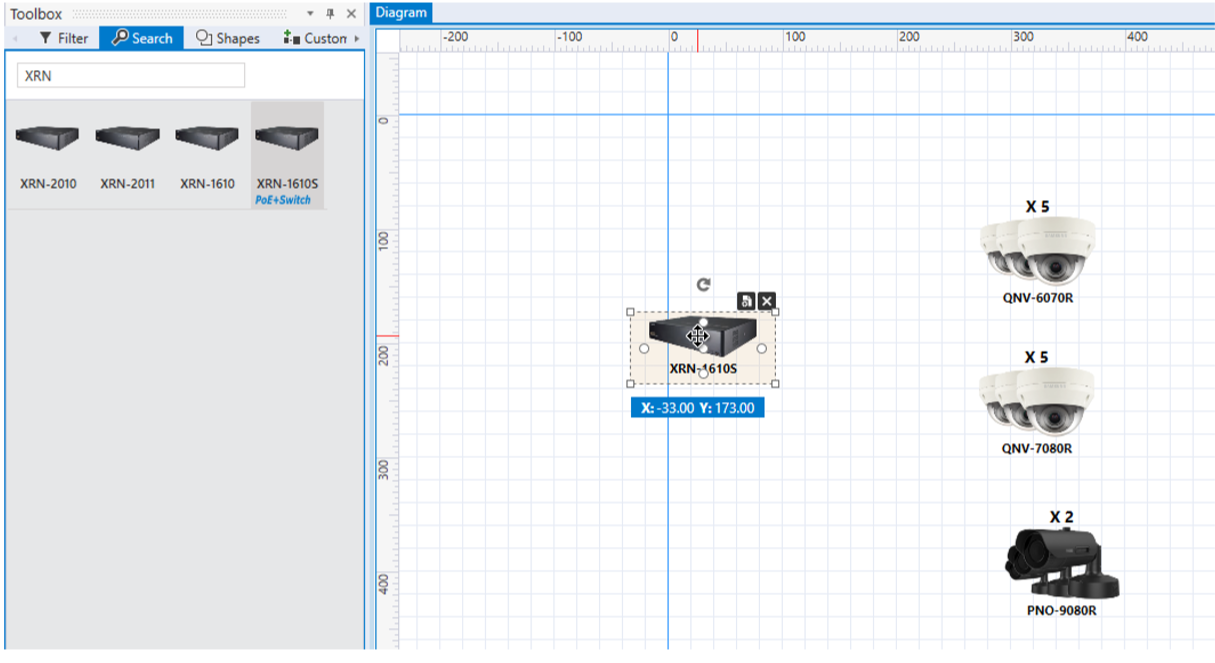Switch to the Shapes tab
The height and width of the screenshot is (663, 1215).
coord(228,38)
